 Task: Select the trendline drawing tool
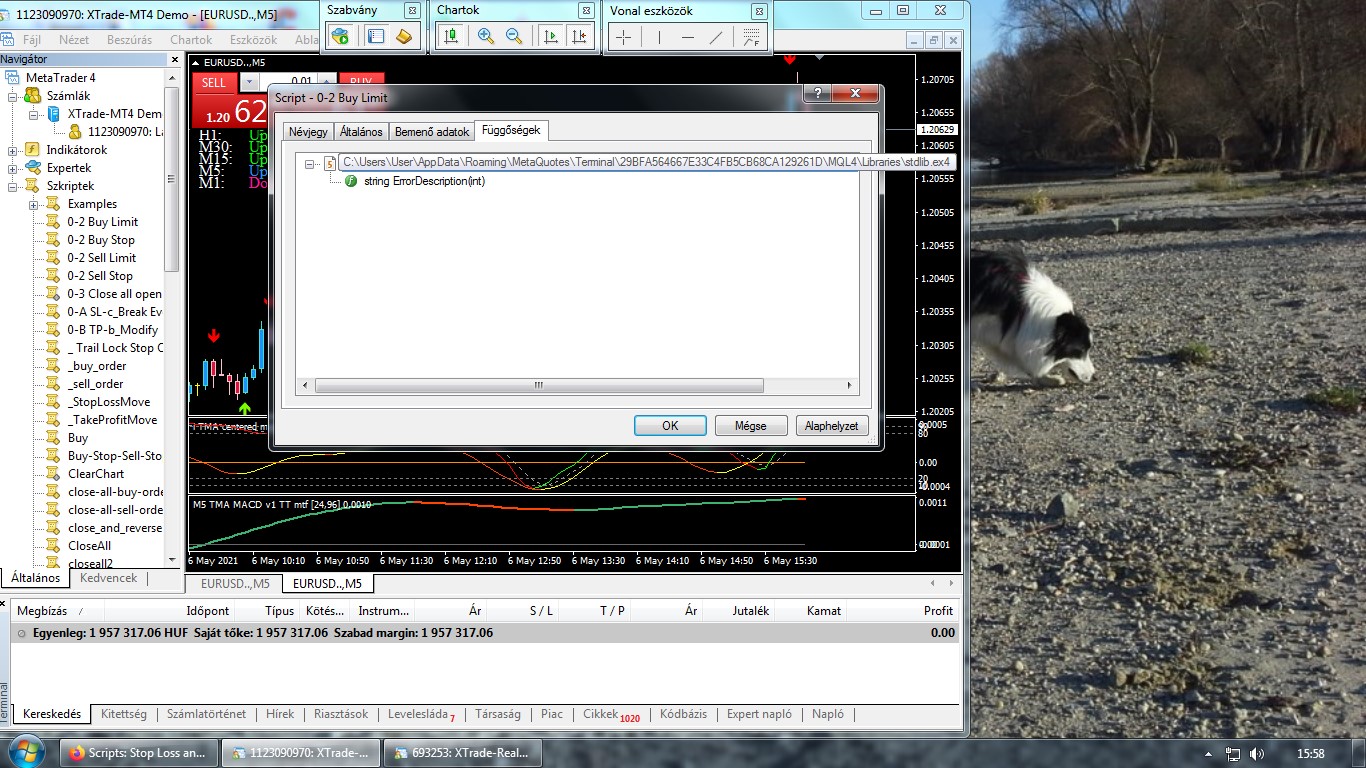coord(715,36)
